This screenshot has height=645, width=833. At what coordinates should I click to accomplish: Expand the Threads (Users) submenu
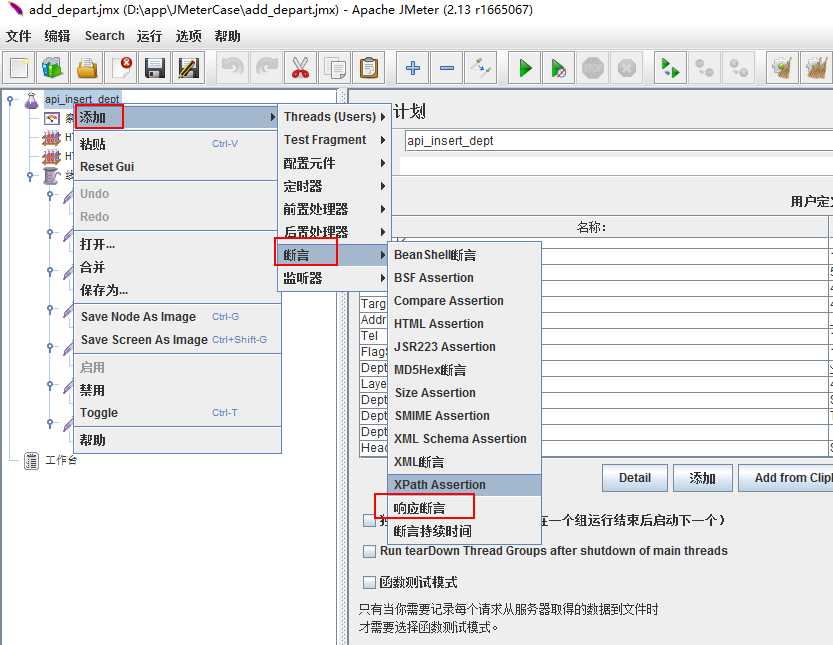coord(334,117)
